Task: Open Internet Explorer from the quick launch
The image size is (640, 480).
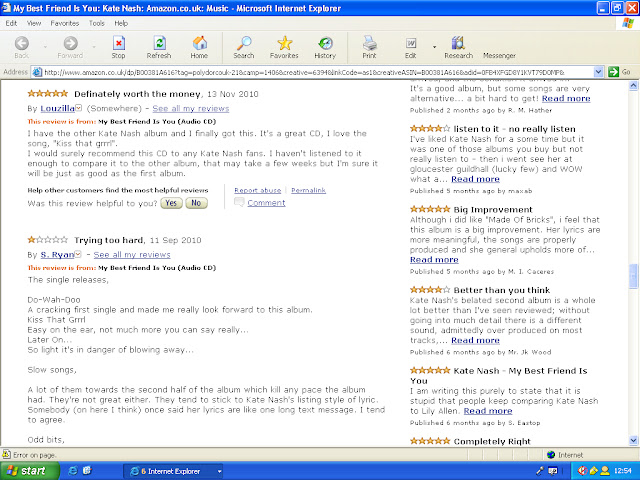Action: 73,471
